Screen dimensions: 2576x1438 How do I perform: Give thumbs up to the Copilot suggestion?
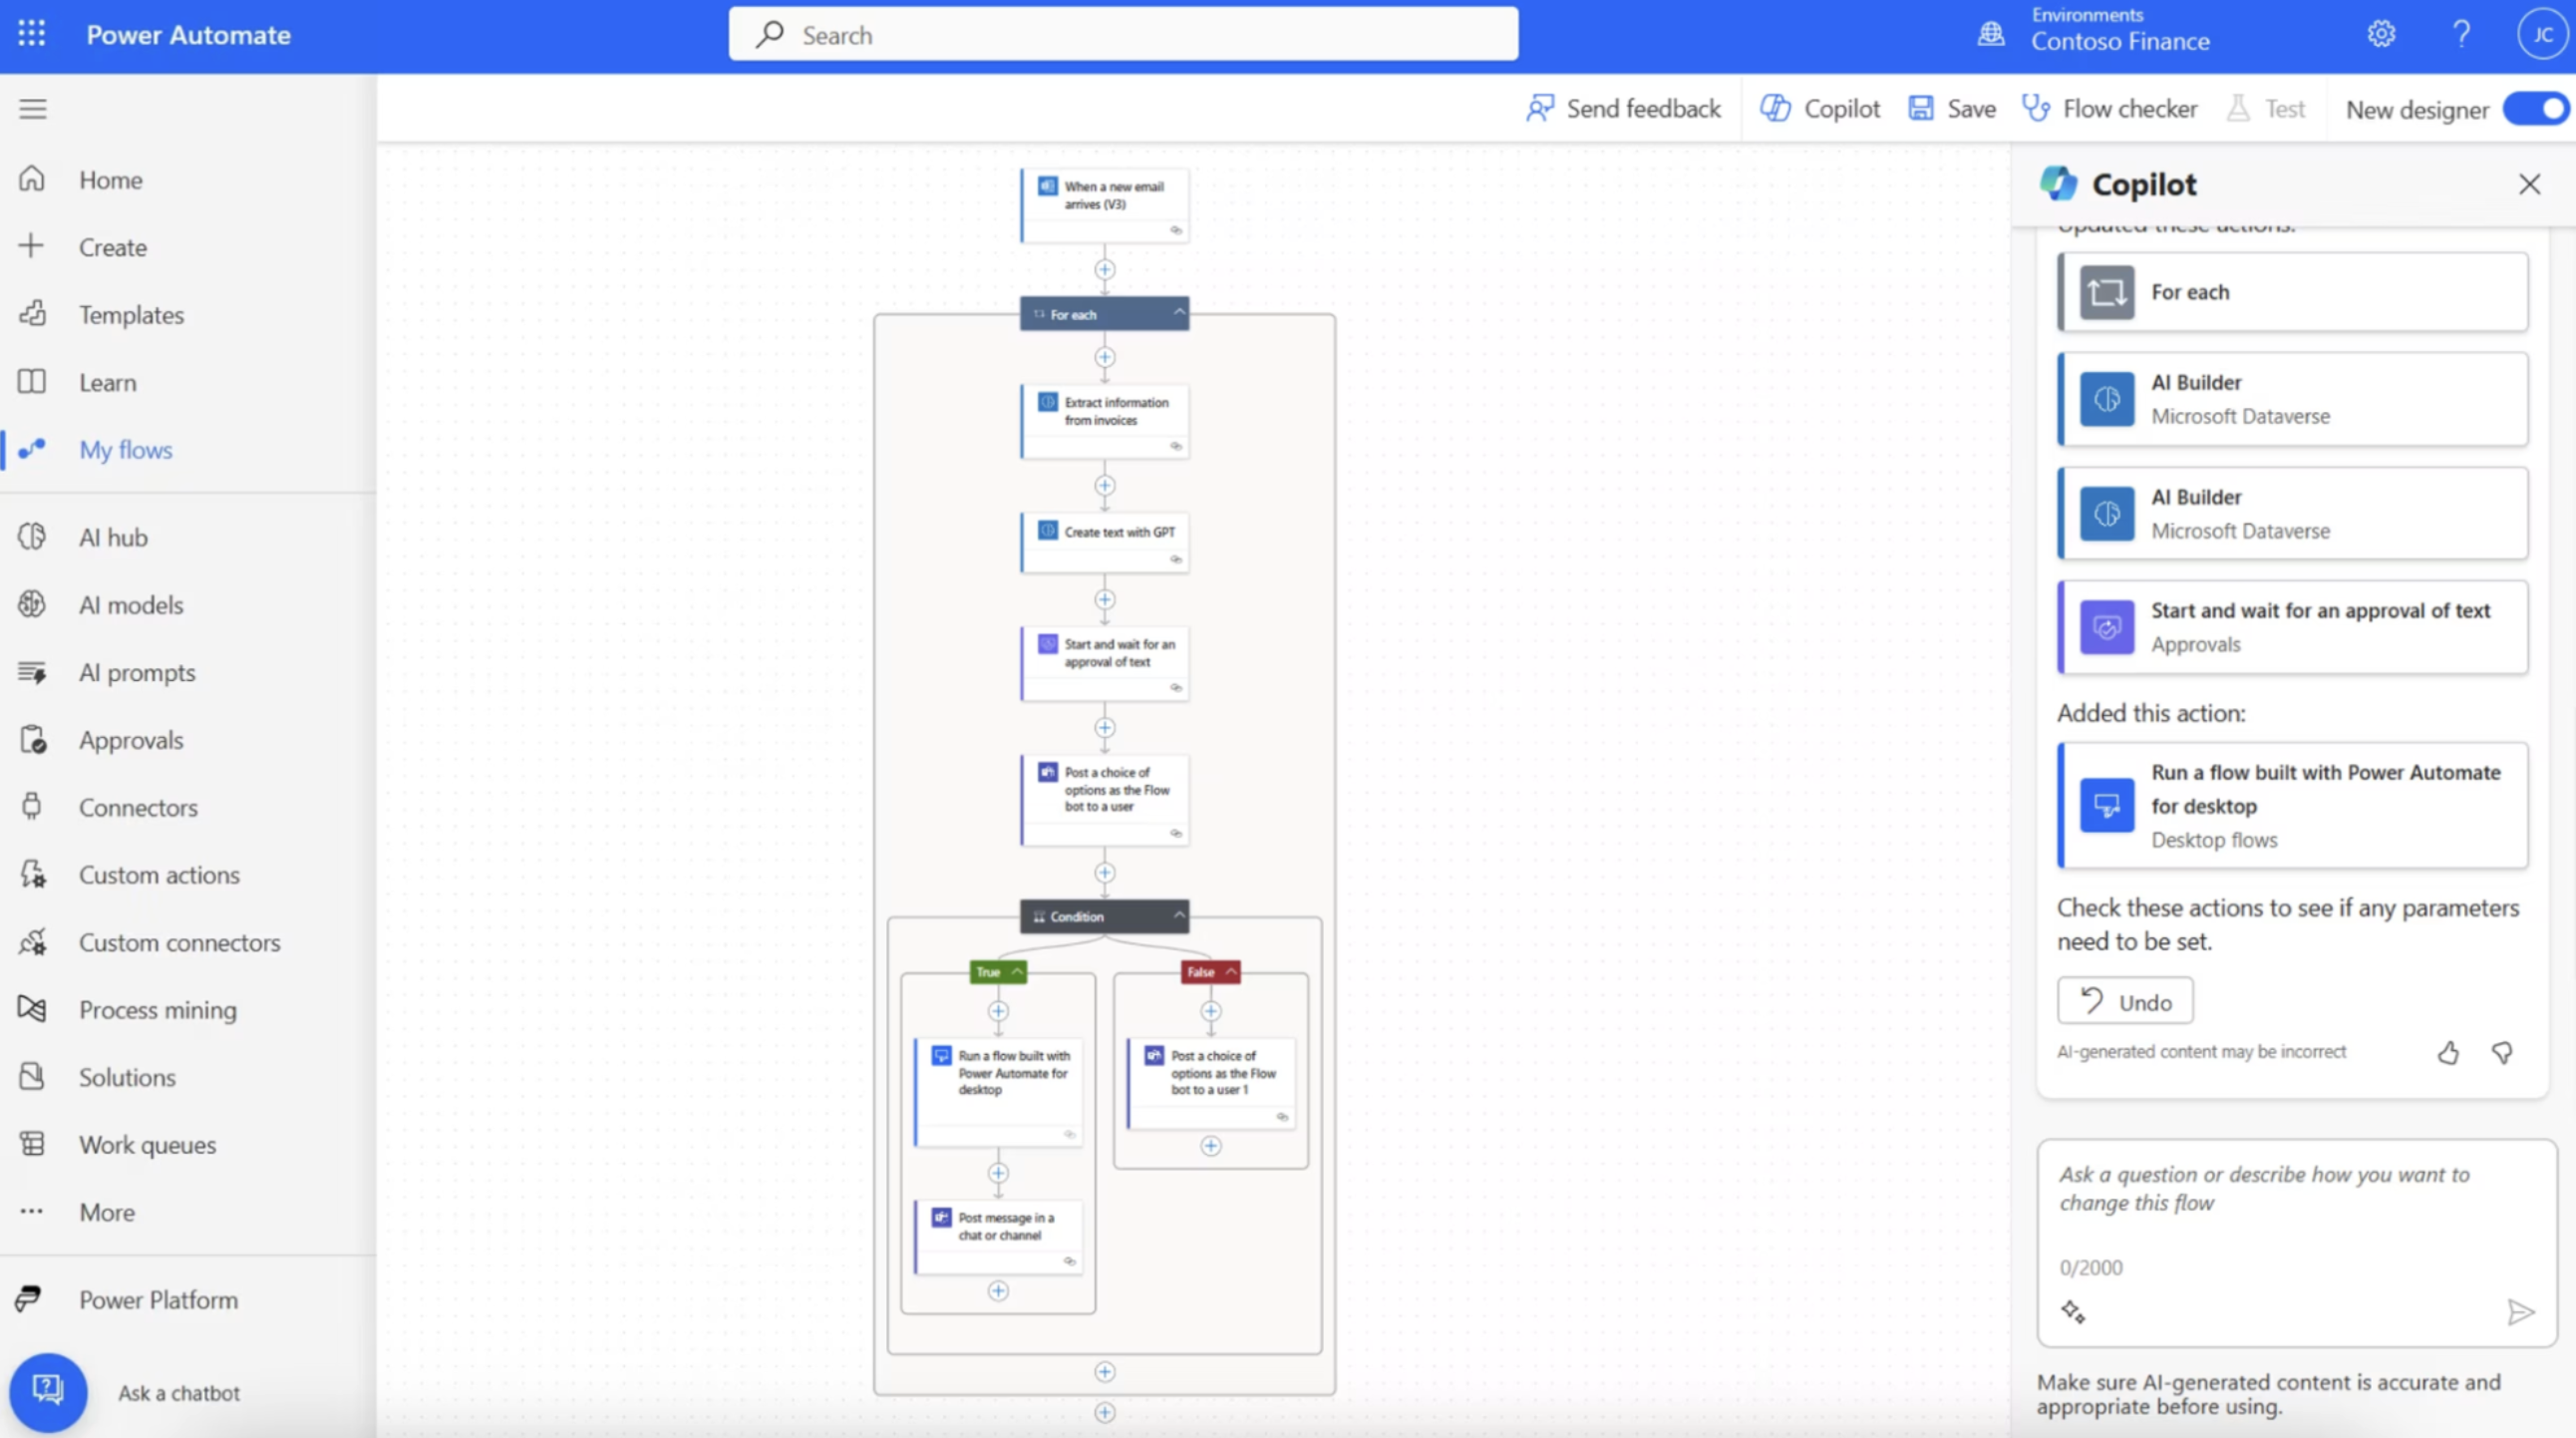tap(2447, 1052)
